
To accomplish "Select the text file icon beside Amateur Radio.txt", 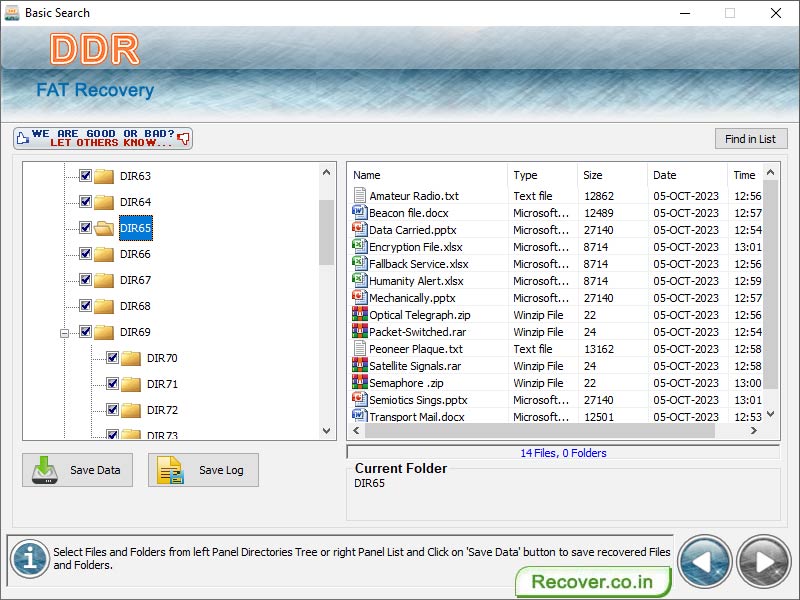I will (x=360, y=195).
